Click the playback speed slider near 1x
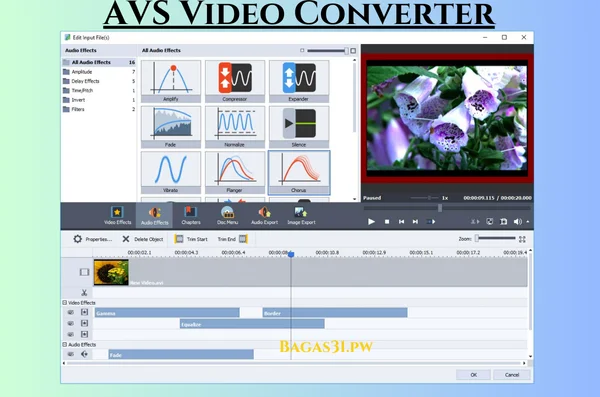The image size is (600, 397). (x=425, y=198)
